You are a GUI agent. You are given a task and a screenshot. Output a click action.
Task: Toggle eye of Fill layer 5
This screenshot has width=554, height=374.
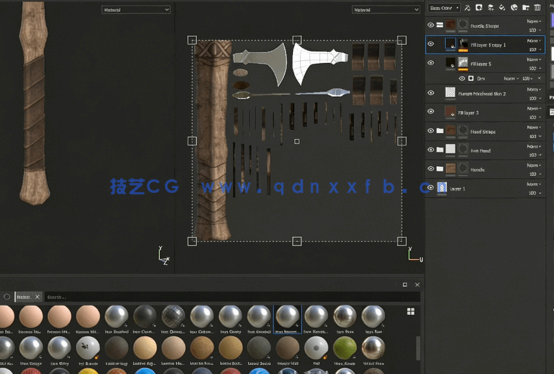click(431, 63)
